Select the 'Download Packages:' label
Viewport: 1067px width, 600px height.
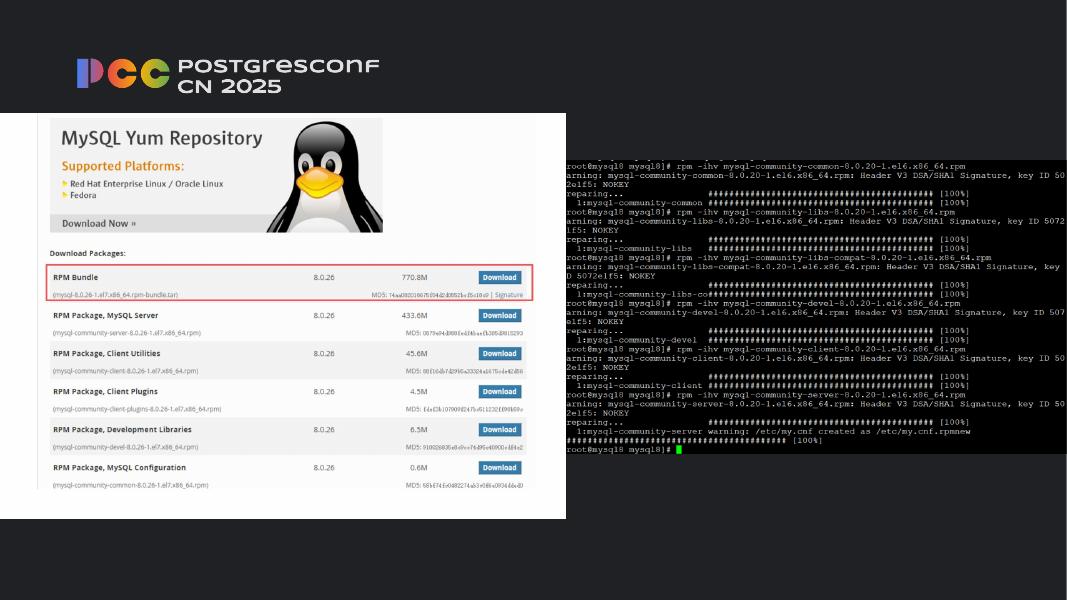click(x=87, y=253)
